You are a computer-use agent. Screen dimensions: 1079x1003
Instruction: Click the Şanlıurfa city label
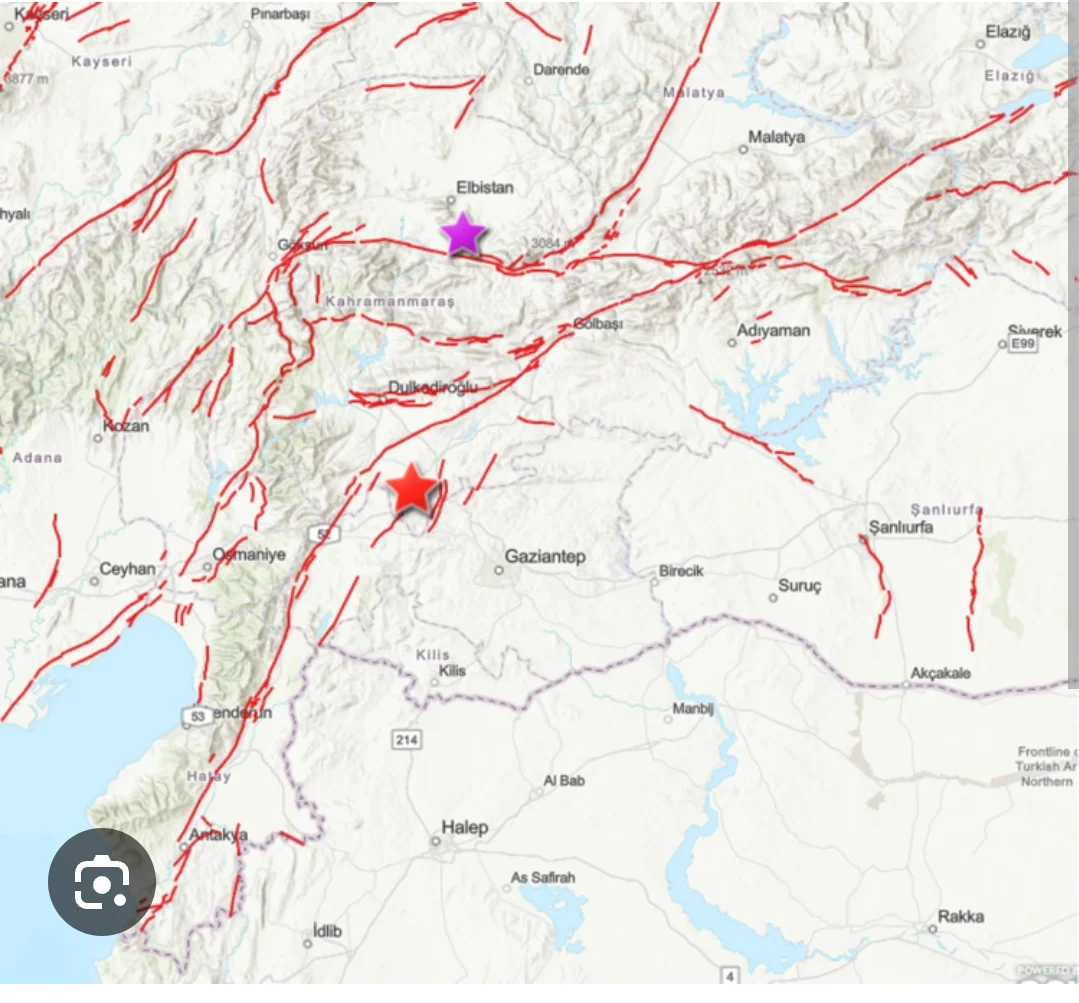[901, 527]
